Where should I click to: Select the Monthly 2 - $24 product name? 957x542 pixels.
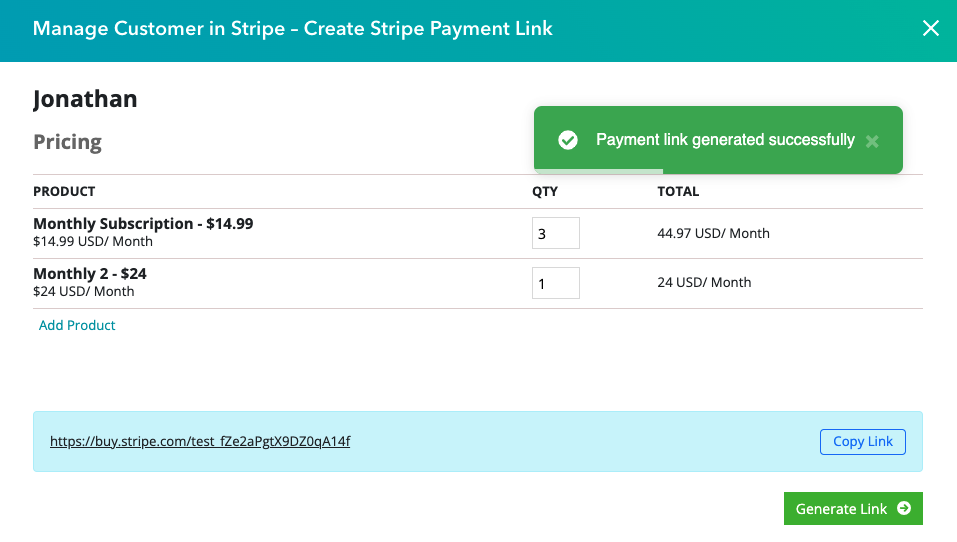90,274
